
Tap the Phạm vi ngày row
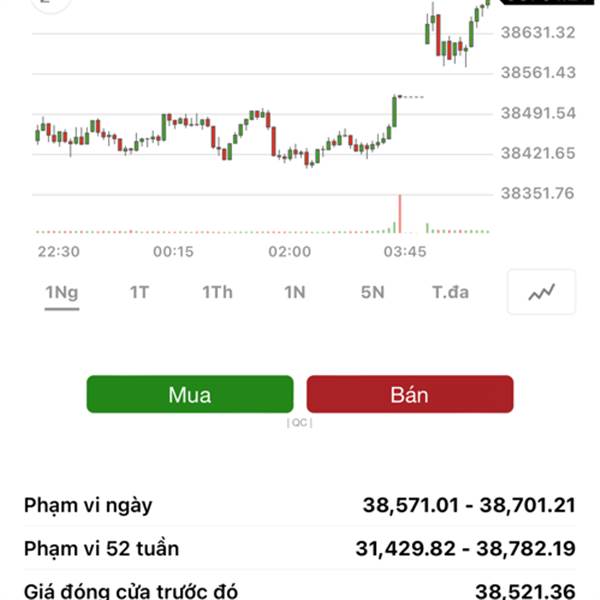300,505
